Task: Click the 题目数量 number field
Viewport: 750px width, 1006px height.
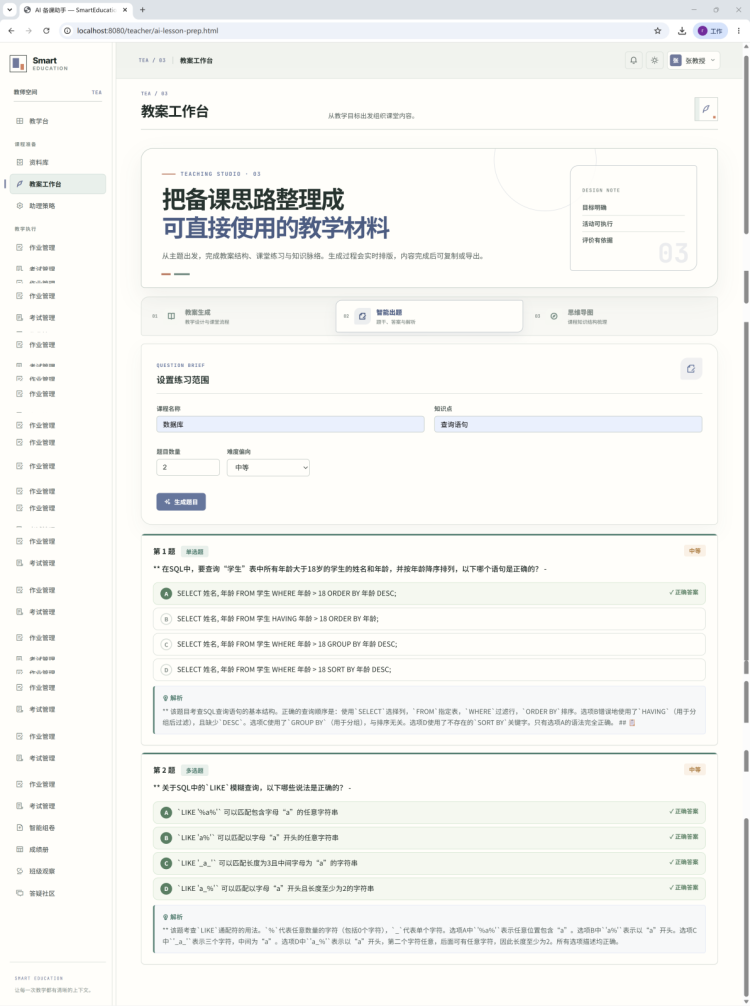Action: pos(188,467)
